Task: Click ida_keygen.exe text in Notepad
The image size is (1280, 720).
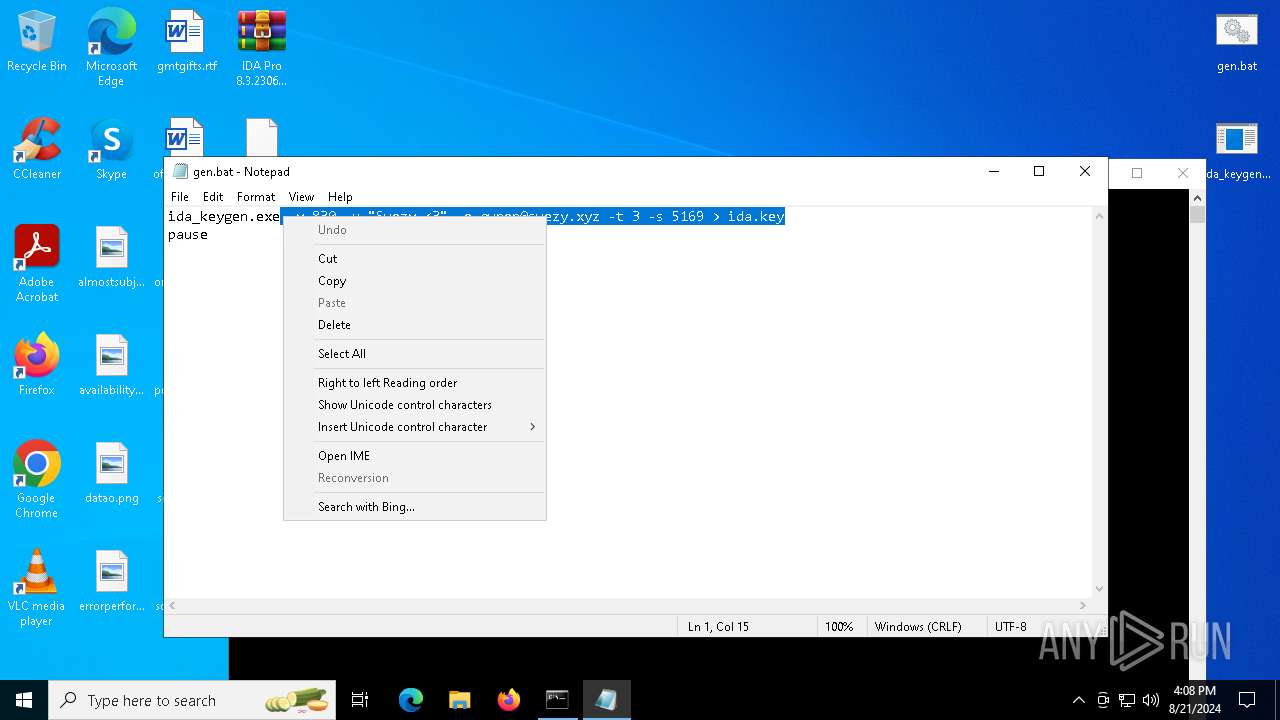Action: (x=224, y=217)
